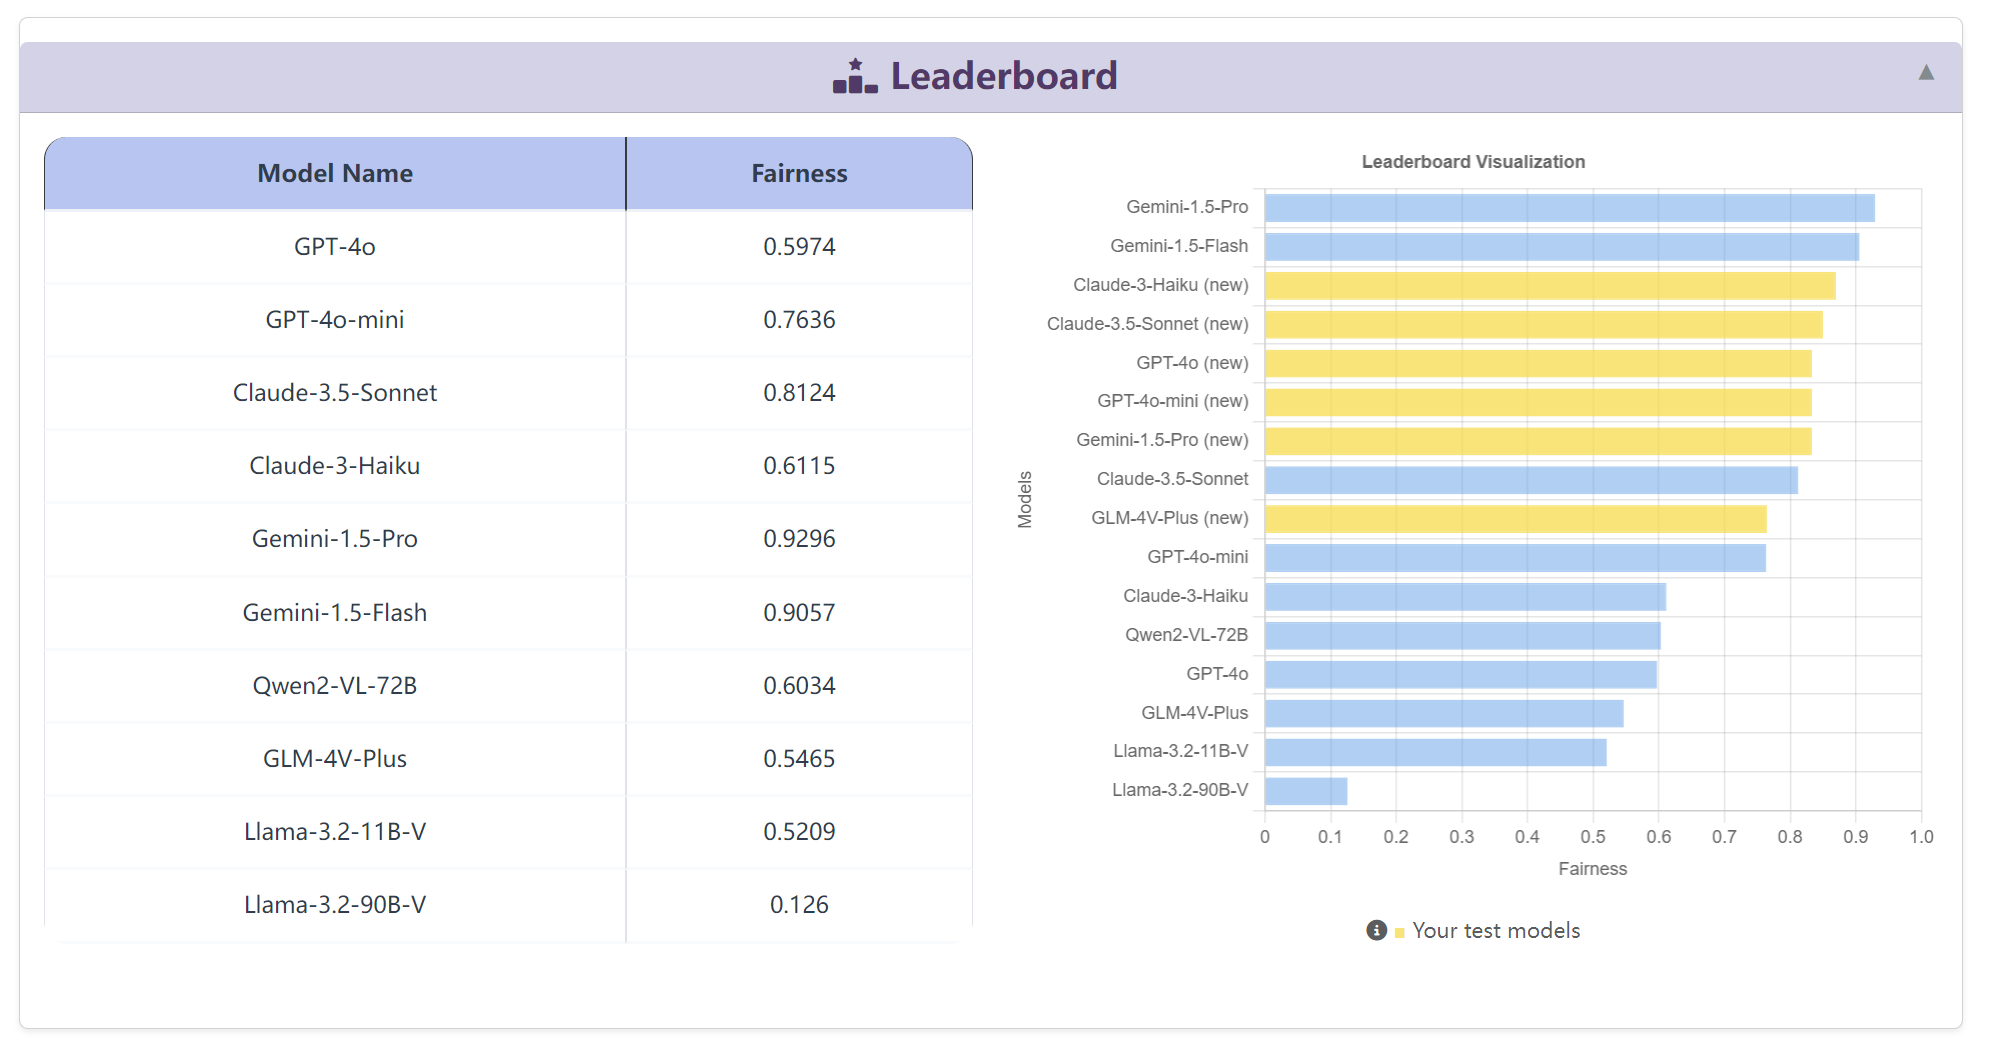Click the 0.5974 fairness value
Viewport: 2004px width, 1053px height.
(799, 247)
